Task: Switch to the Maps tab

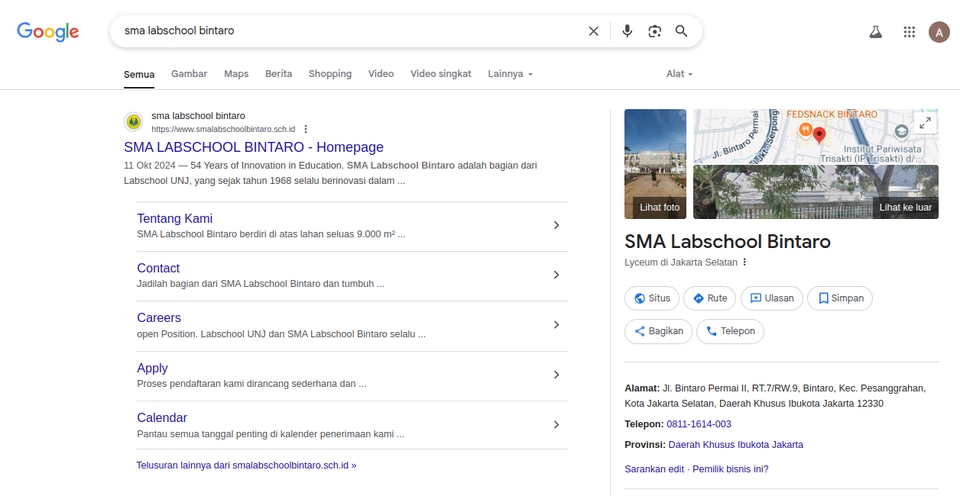Action: [236, 74]
